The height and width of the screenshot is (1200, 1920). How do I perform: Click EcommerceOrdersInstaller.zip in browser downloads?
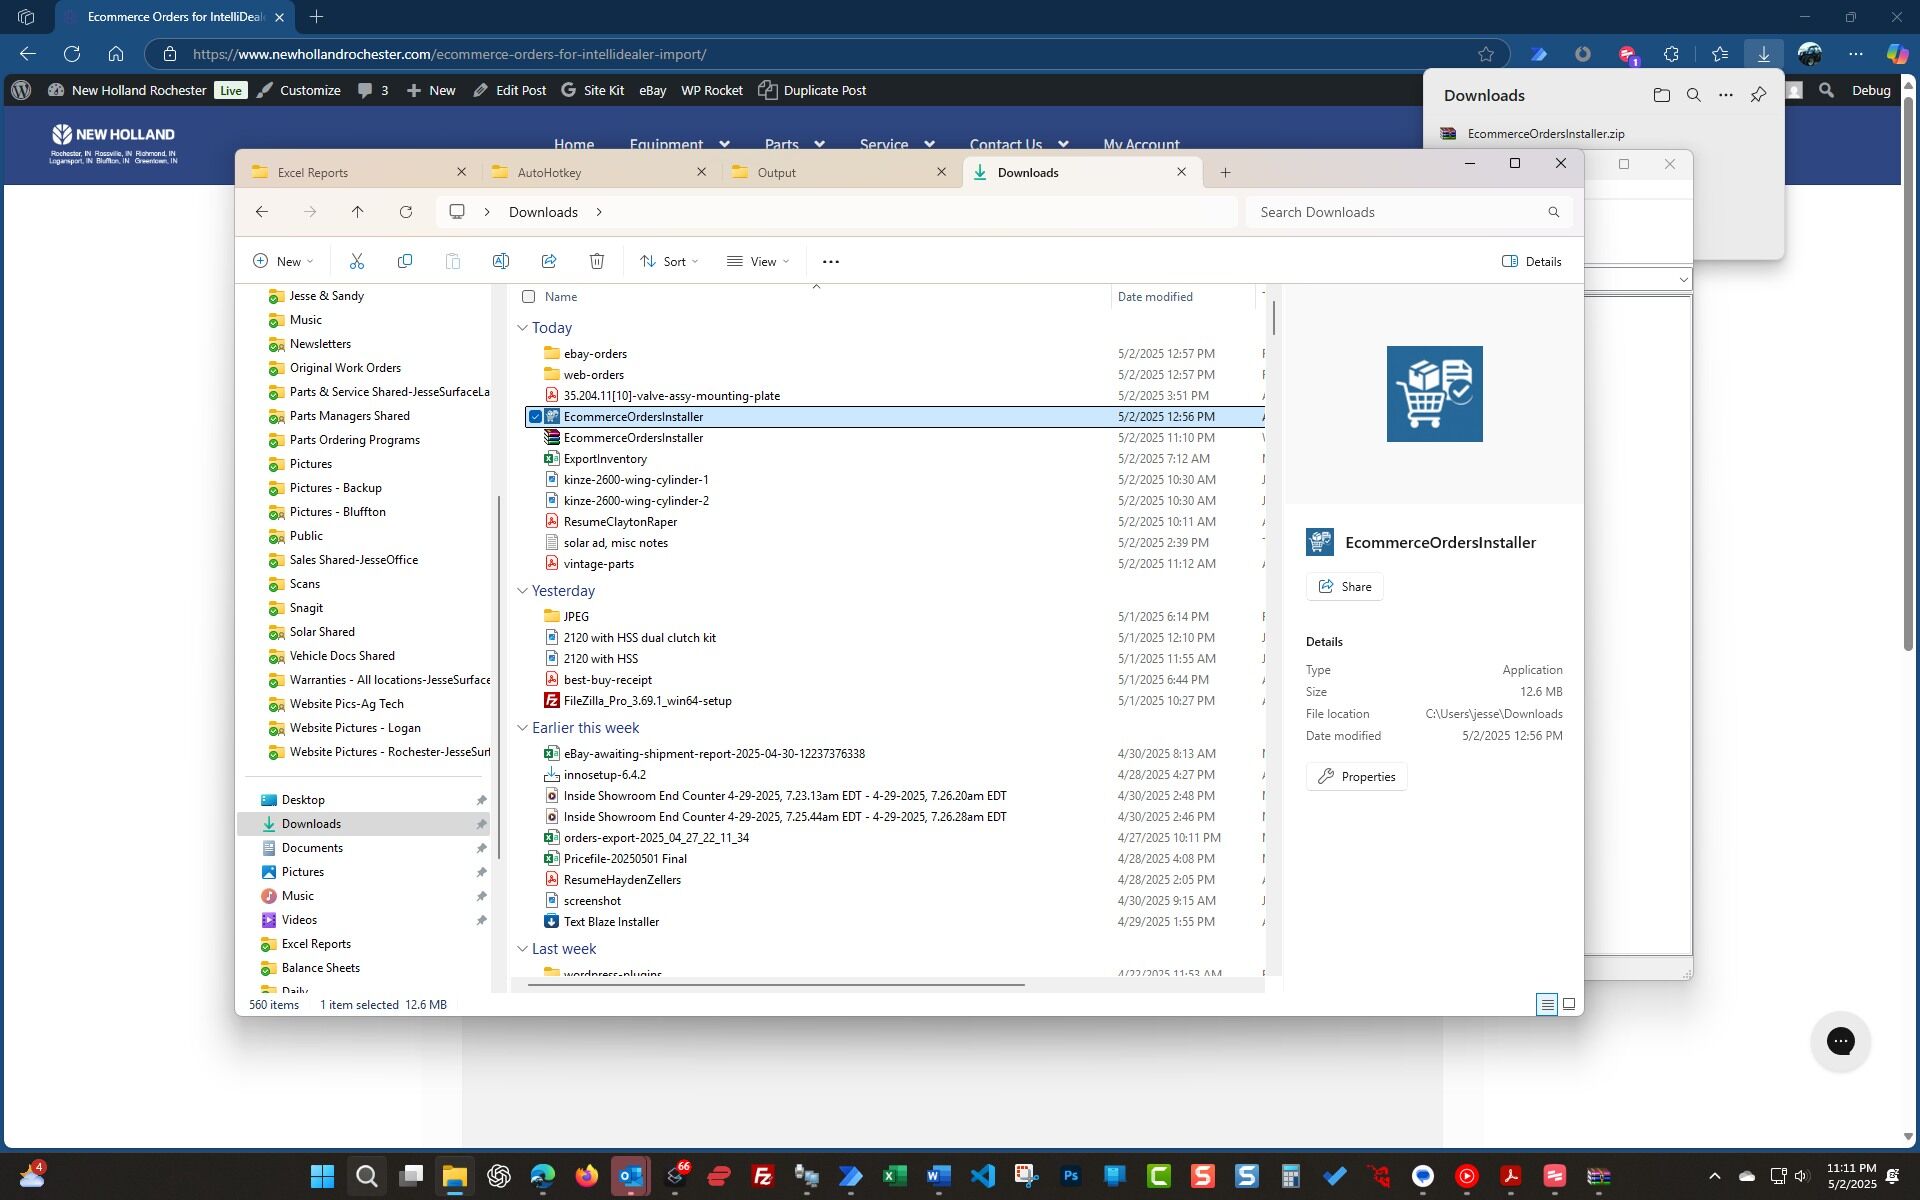pos(1545,134)
